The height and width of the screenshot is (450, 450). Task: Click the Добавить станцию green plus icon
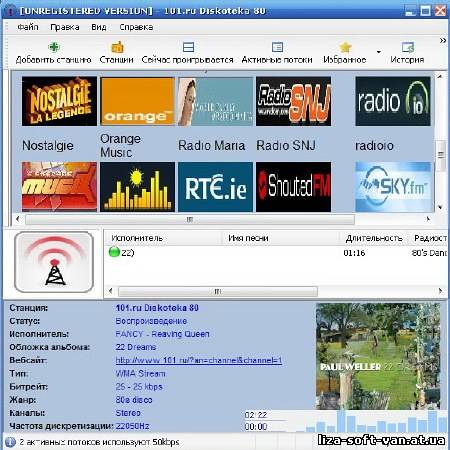(54, 47)
